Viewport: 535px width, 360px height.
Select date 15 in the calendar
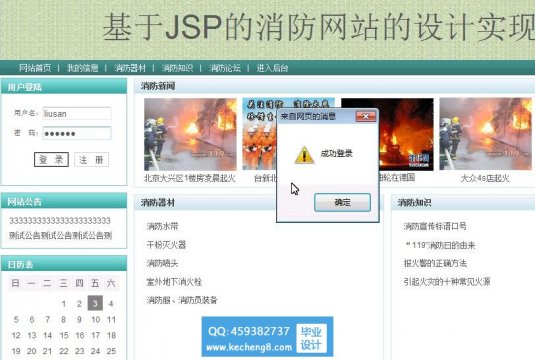coord(64,335)
